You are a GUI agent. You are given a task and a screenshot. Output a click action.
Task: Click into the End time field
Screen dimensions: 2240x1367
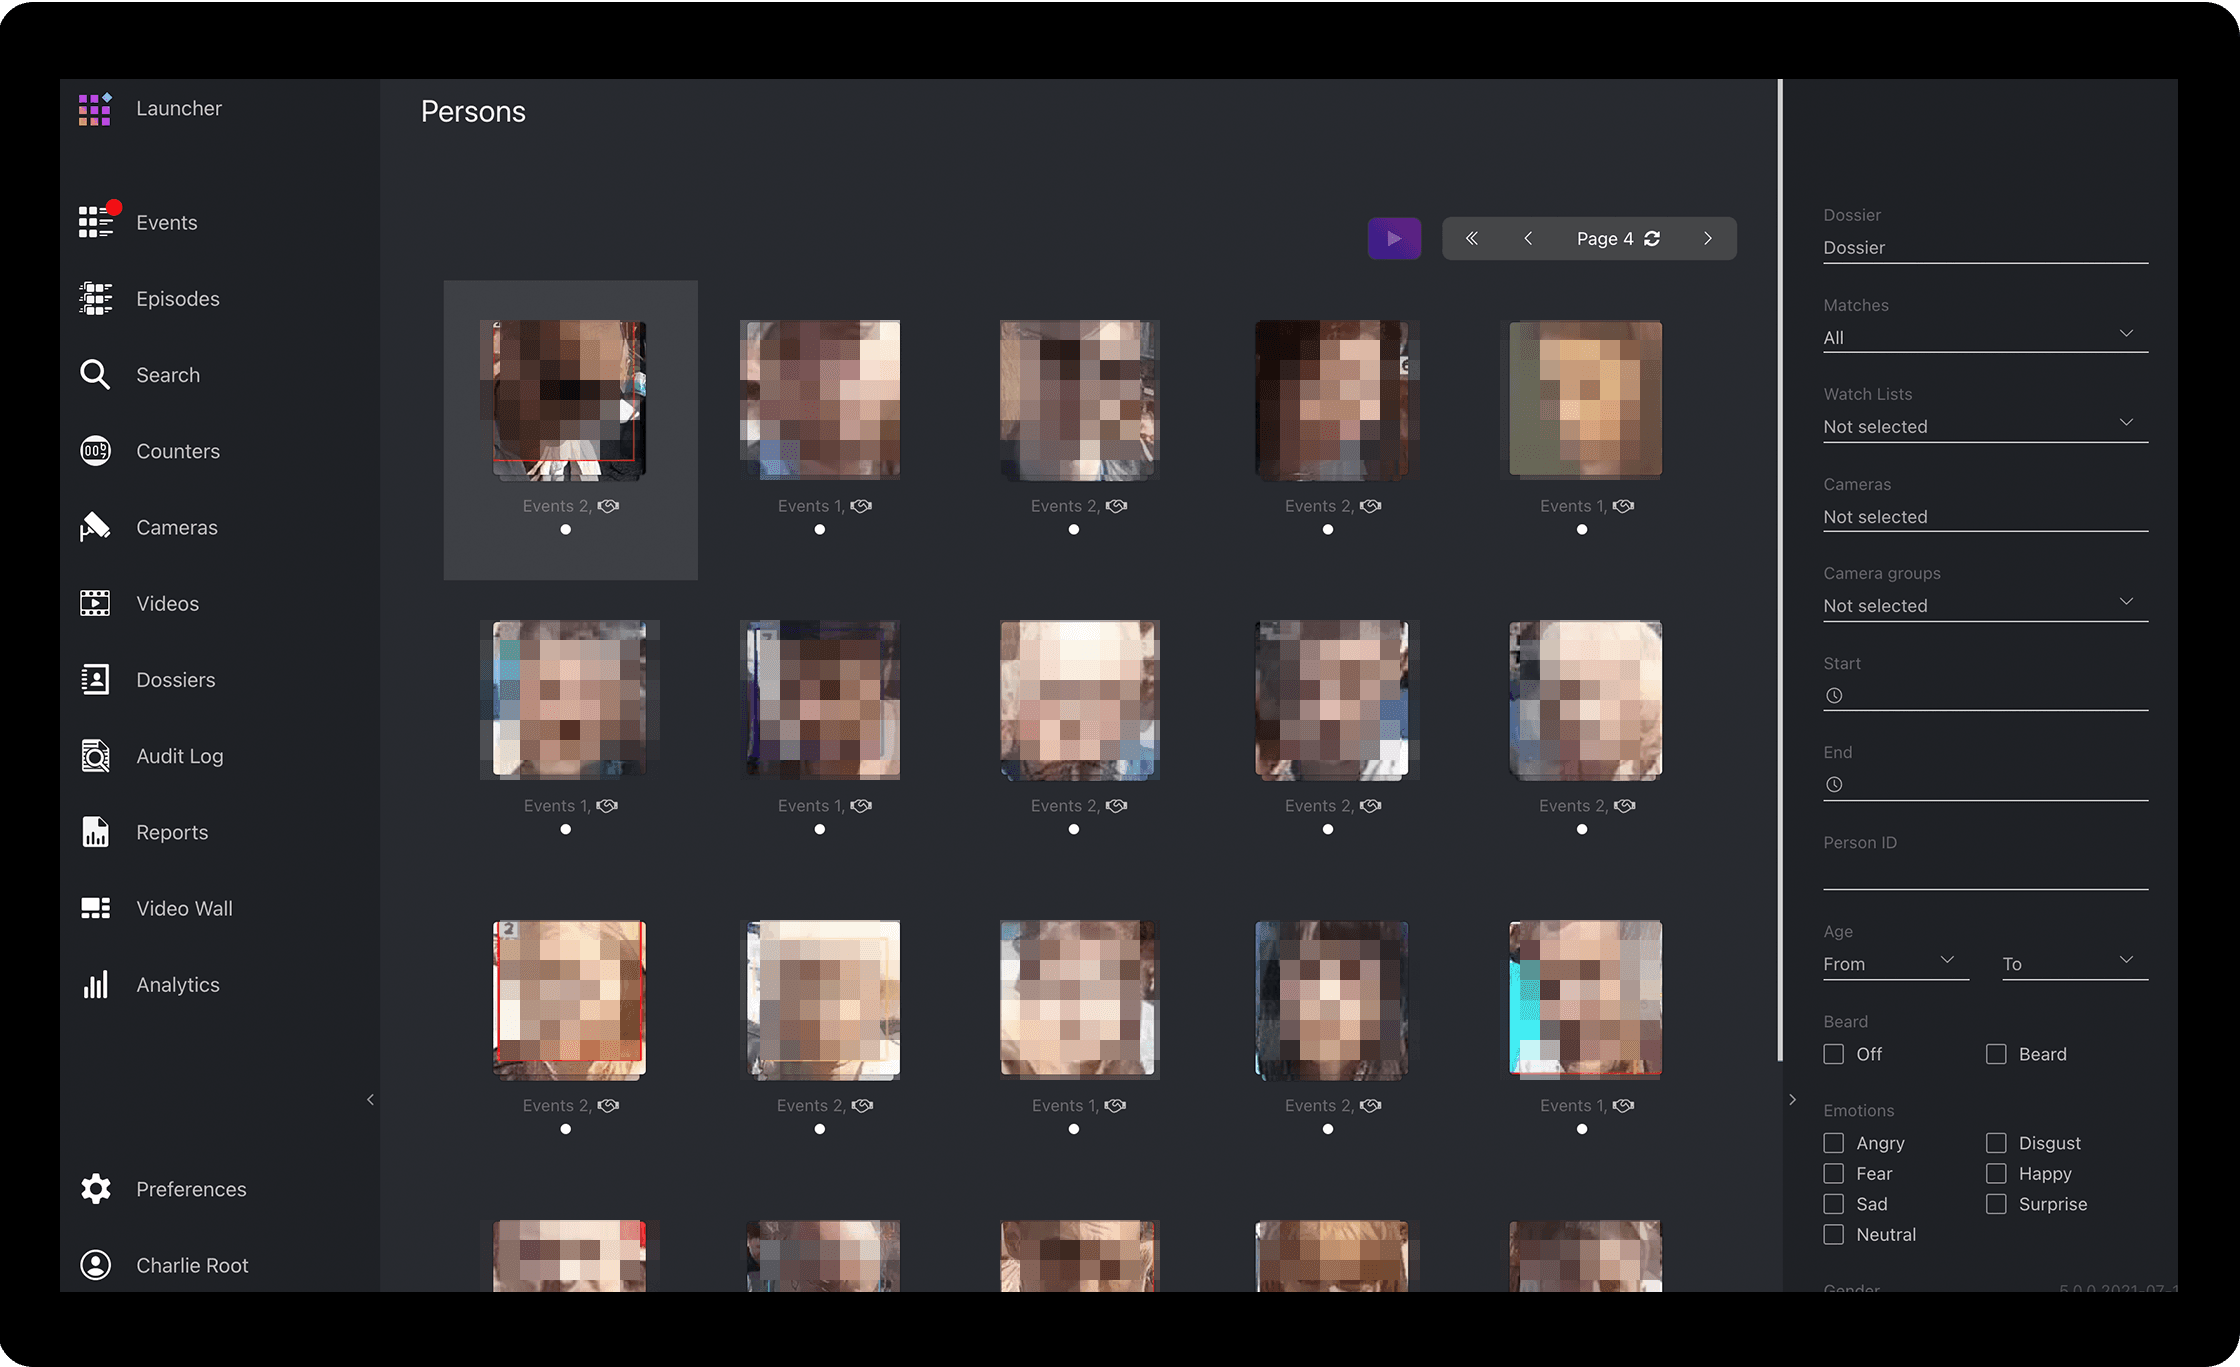[x=1985, y=784]
